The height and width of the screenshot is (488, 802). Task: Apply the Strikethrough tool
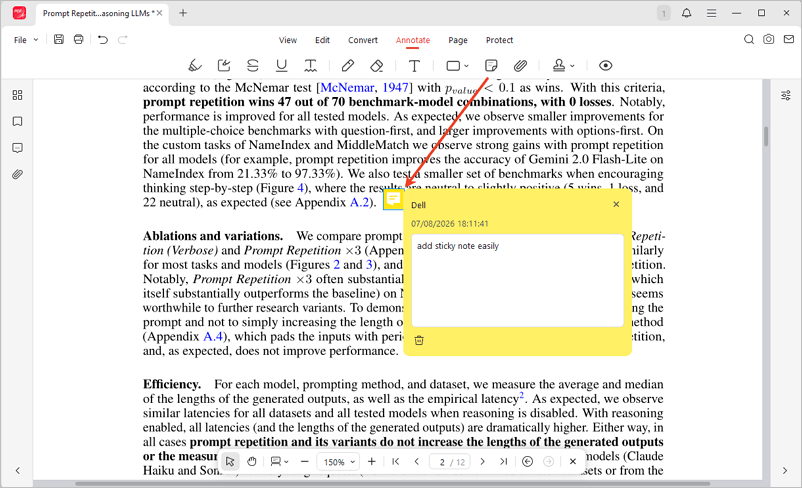253,65
